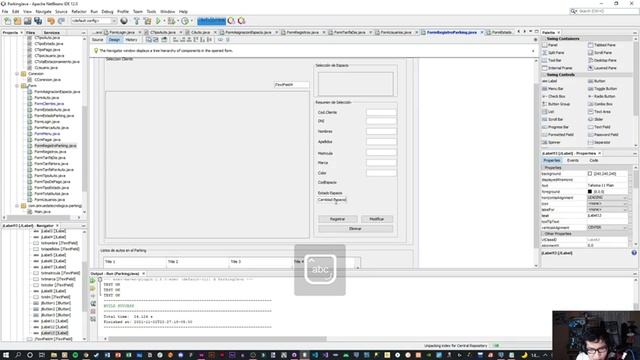Click the Clean and Build icon
This screenshot has height=360, width=640.
[147, 21]
